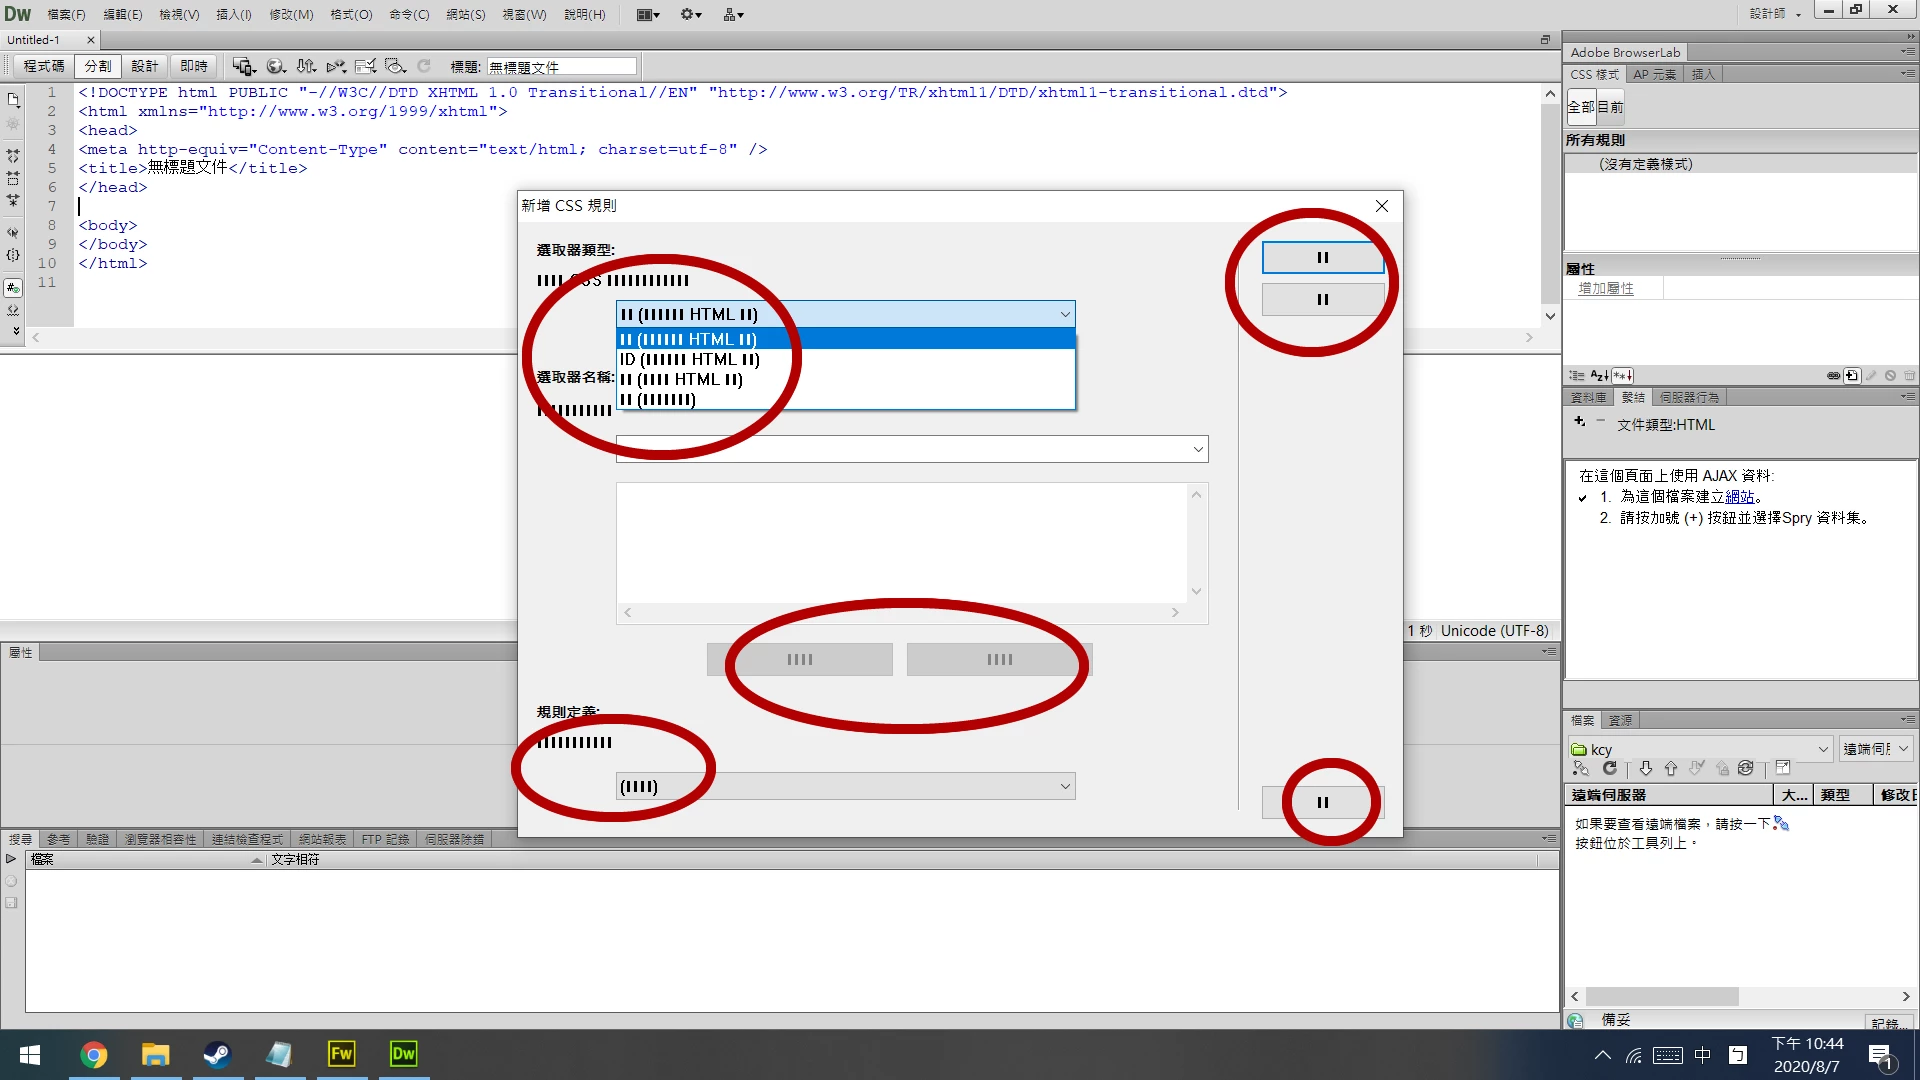
Task: Open the 插入 (Insert) menu
Action: [x=233, y=14]
